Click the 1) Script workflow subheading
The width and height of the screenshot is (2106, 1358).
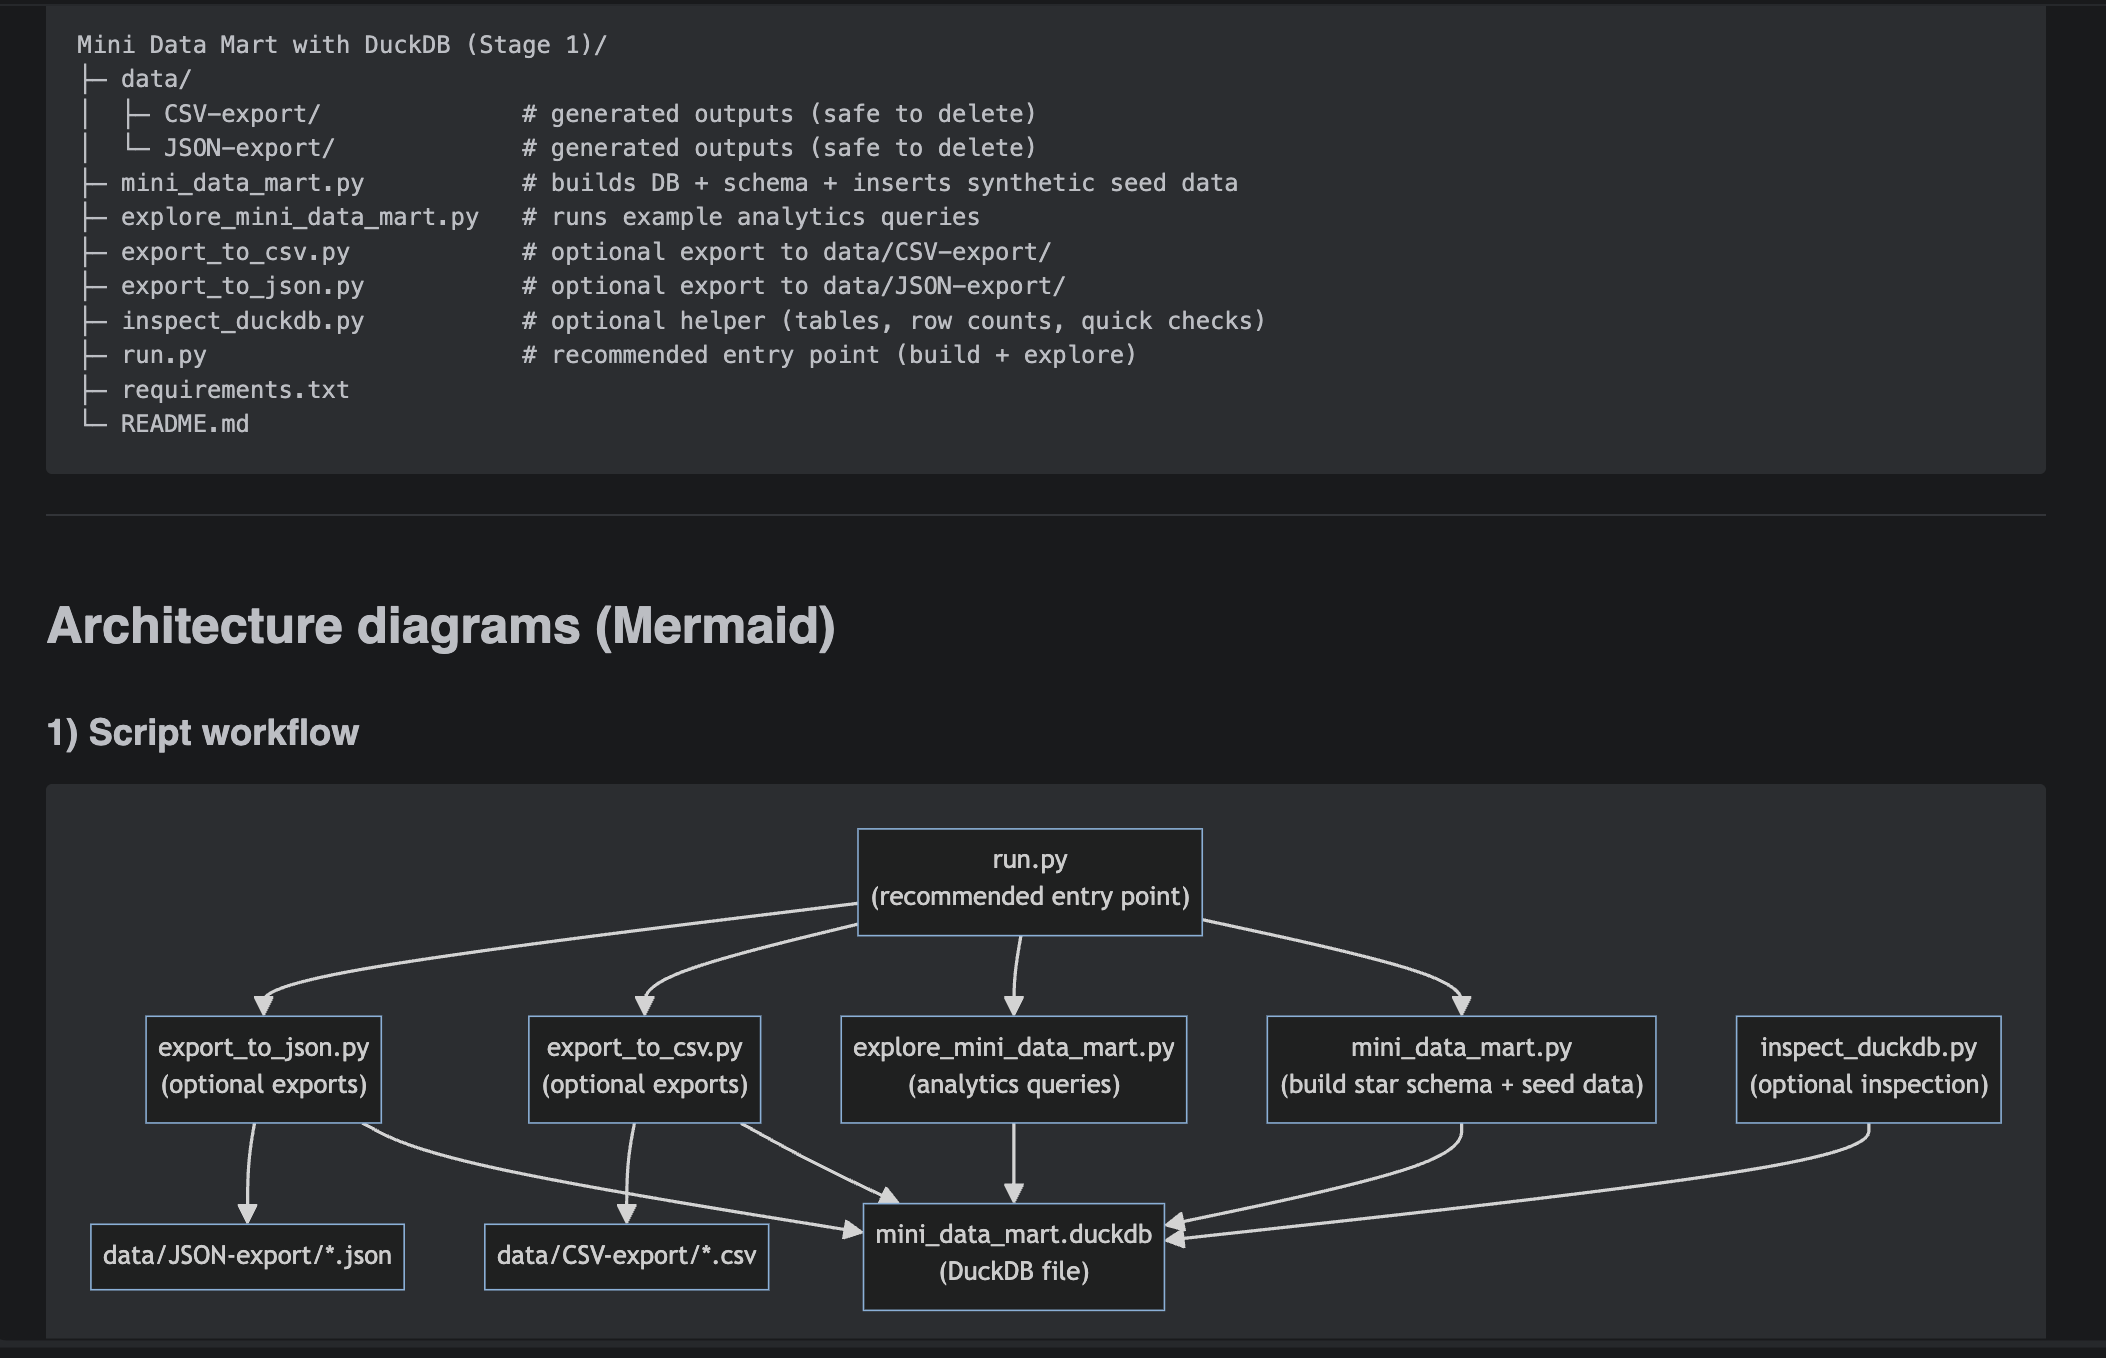pyautogui.click(x=204, y=732)
